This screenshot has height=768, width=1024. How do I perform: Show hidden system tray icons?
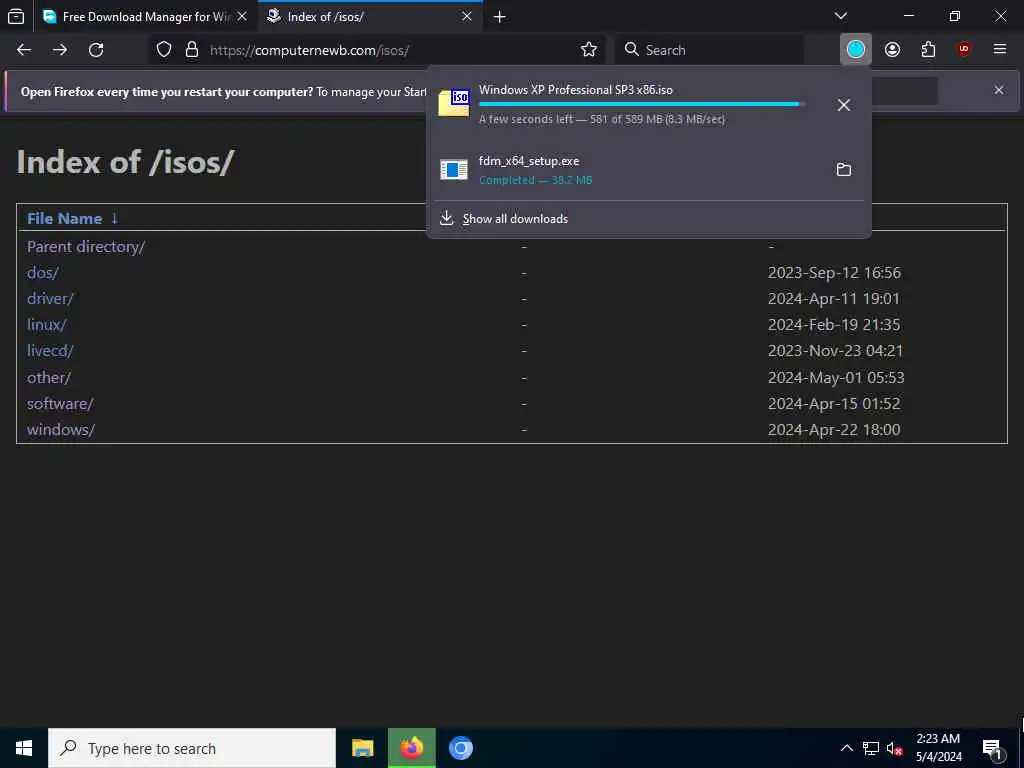(x=846, y=748)
